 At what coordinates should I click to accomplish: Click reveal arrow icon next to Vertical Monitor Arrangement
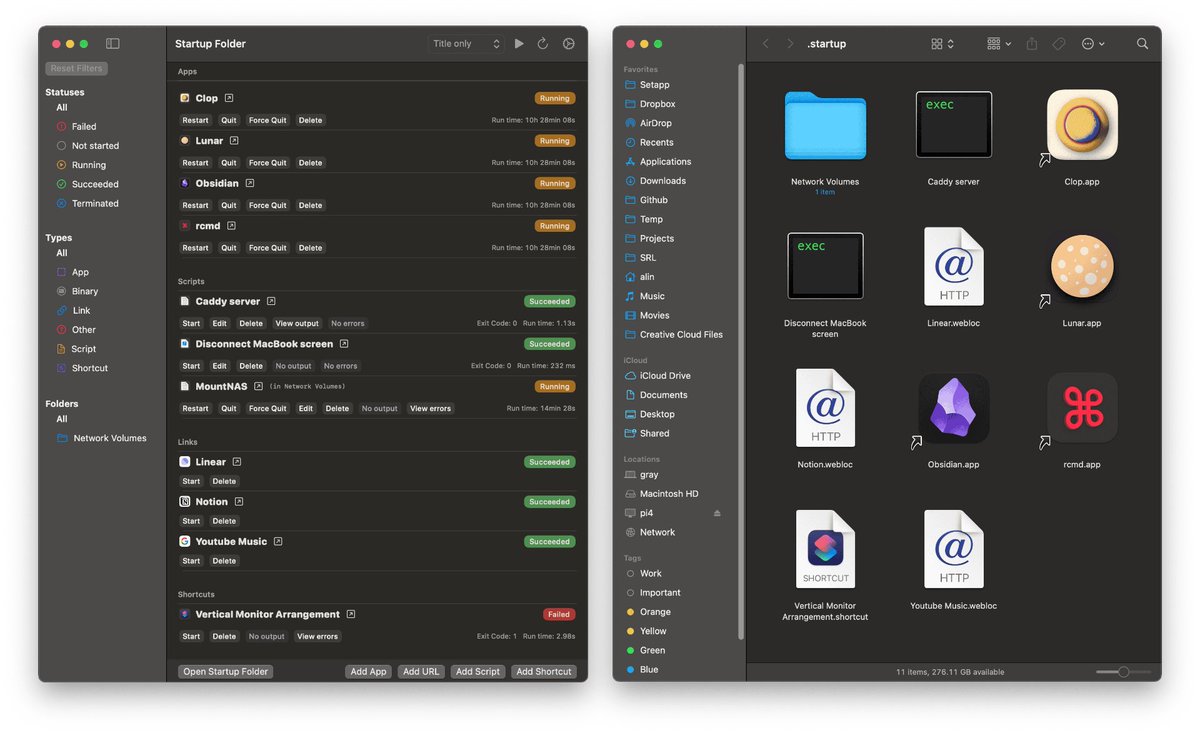click(351, 614)
